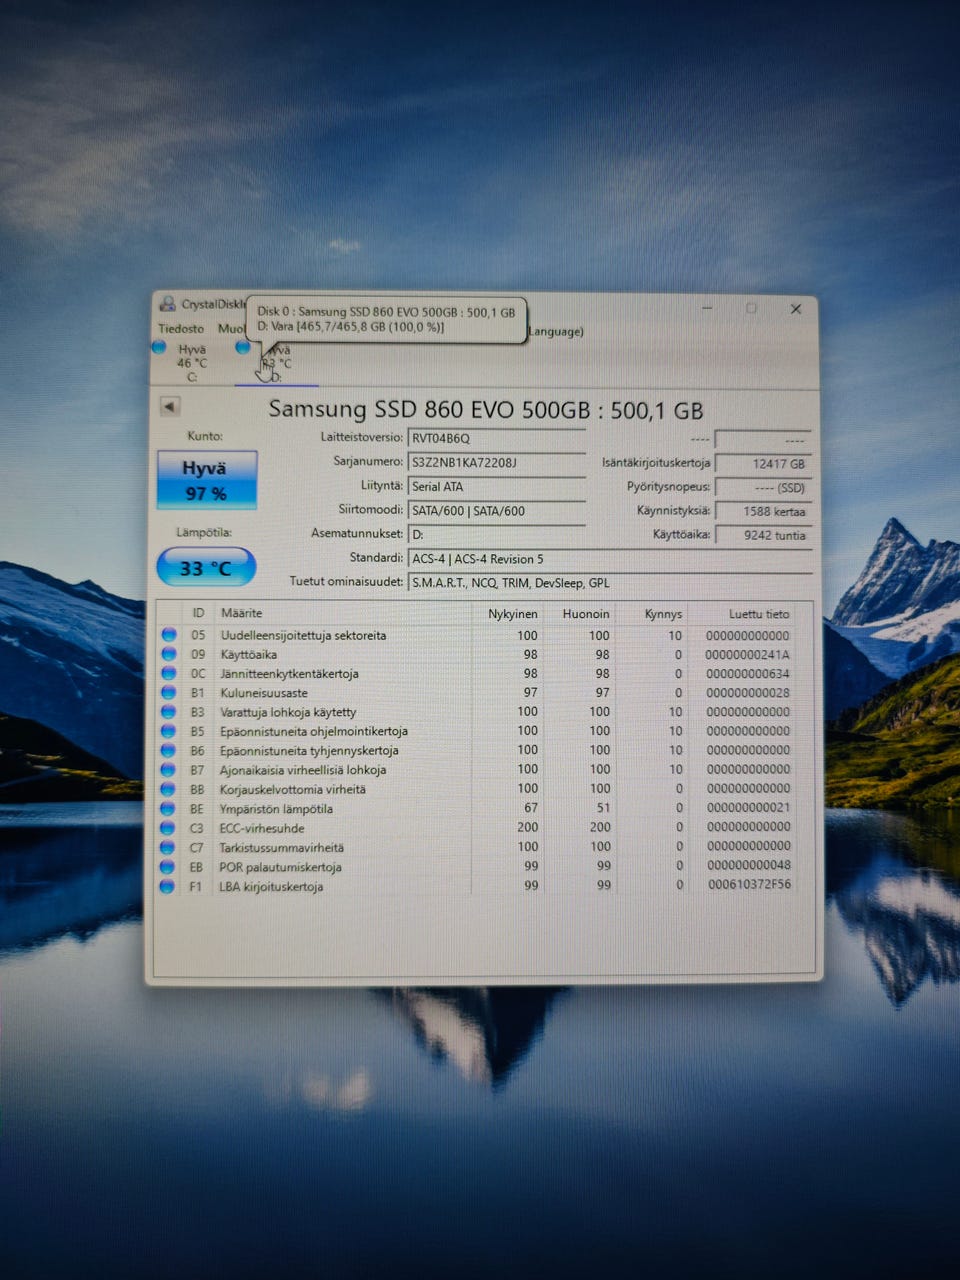Click the 33 °C temperature button

(x=206, y=568)
